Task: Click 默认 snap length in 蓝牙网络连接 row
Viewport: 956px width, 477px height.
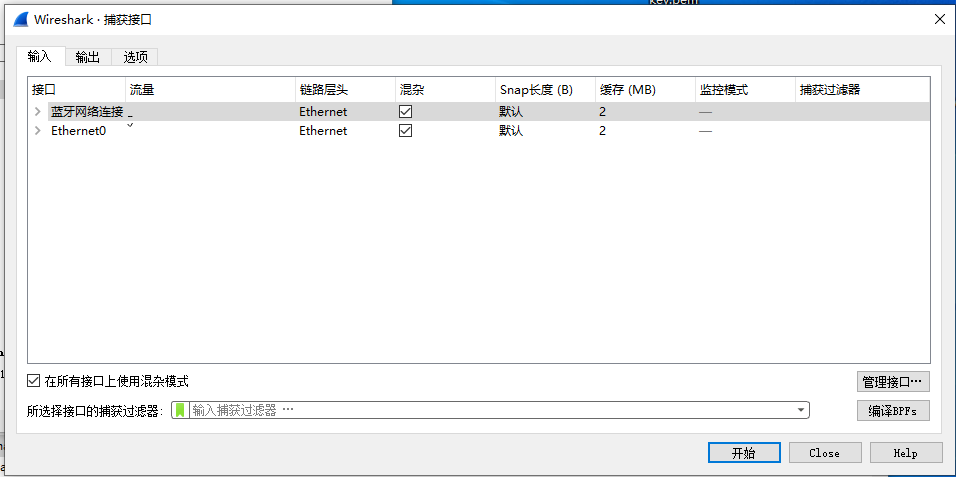Action: tap(511, 112)
